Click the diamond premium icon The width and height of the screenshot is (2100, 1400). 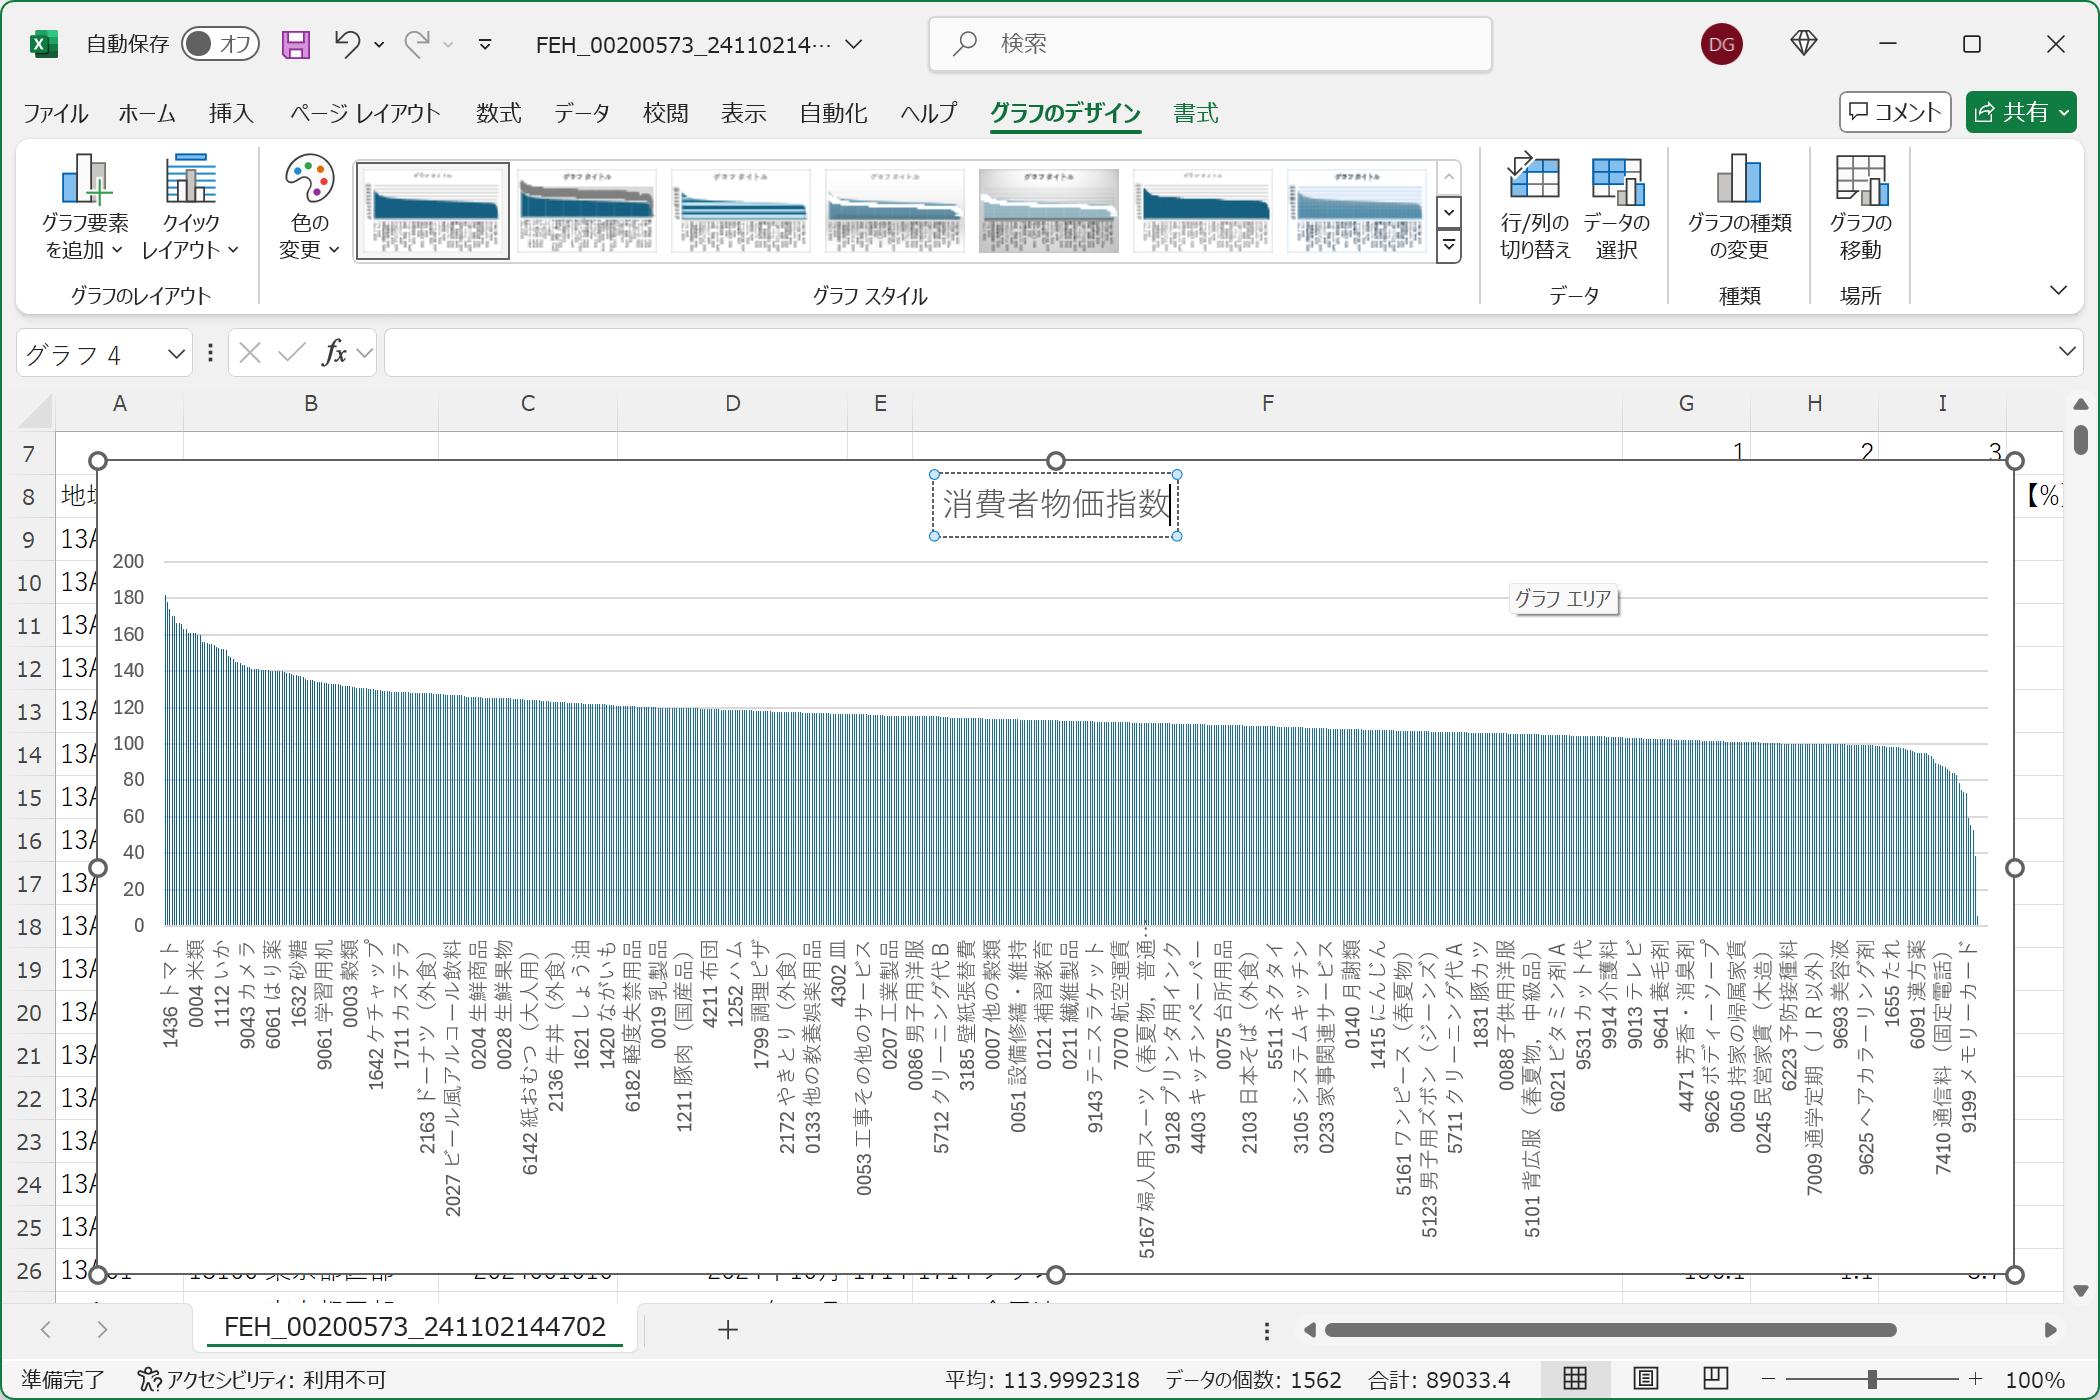coord(1803,44)
